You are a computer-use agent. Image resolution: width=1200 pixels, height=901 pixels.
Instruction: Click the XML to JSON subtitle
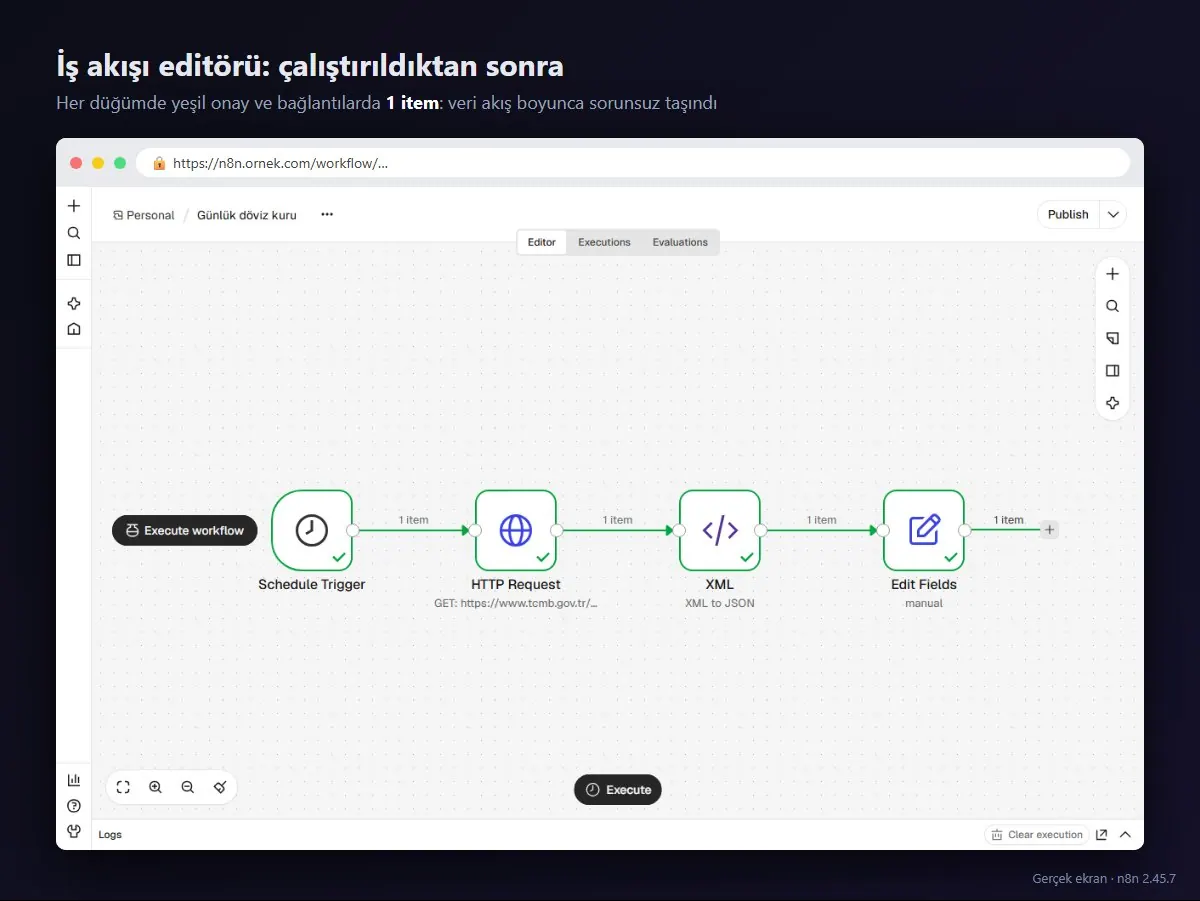720,603
